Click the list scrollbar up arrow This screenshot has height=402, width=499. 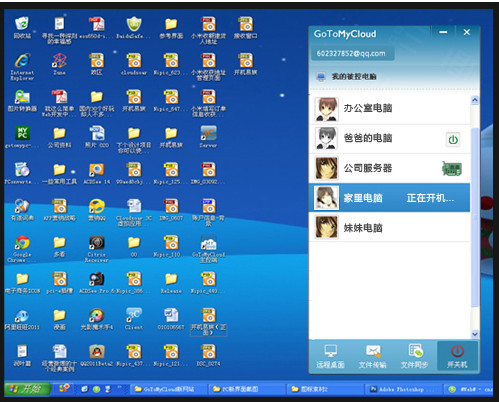pyautogui.click(x=475, y=100)
